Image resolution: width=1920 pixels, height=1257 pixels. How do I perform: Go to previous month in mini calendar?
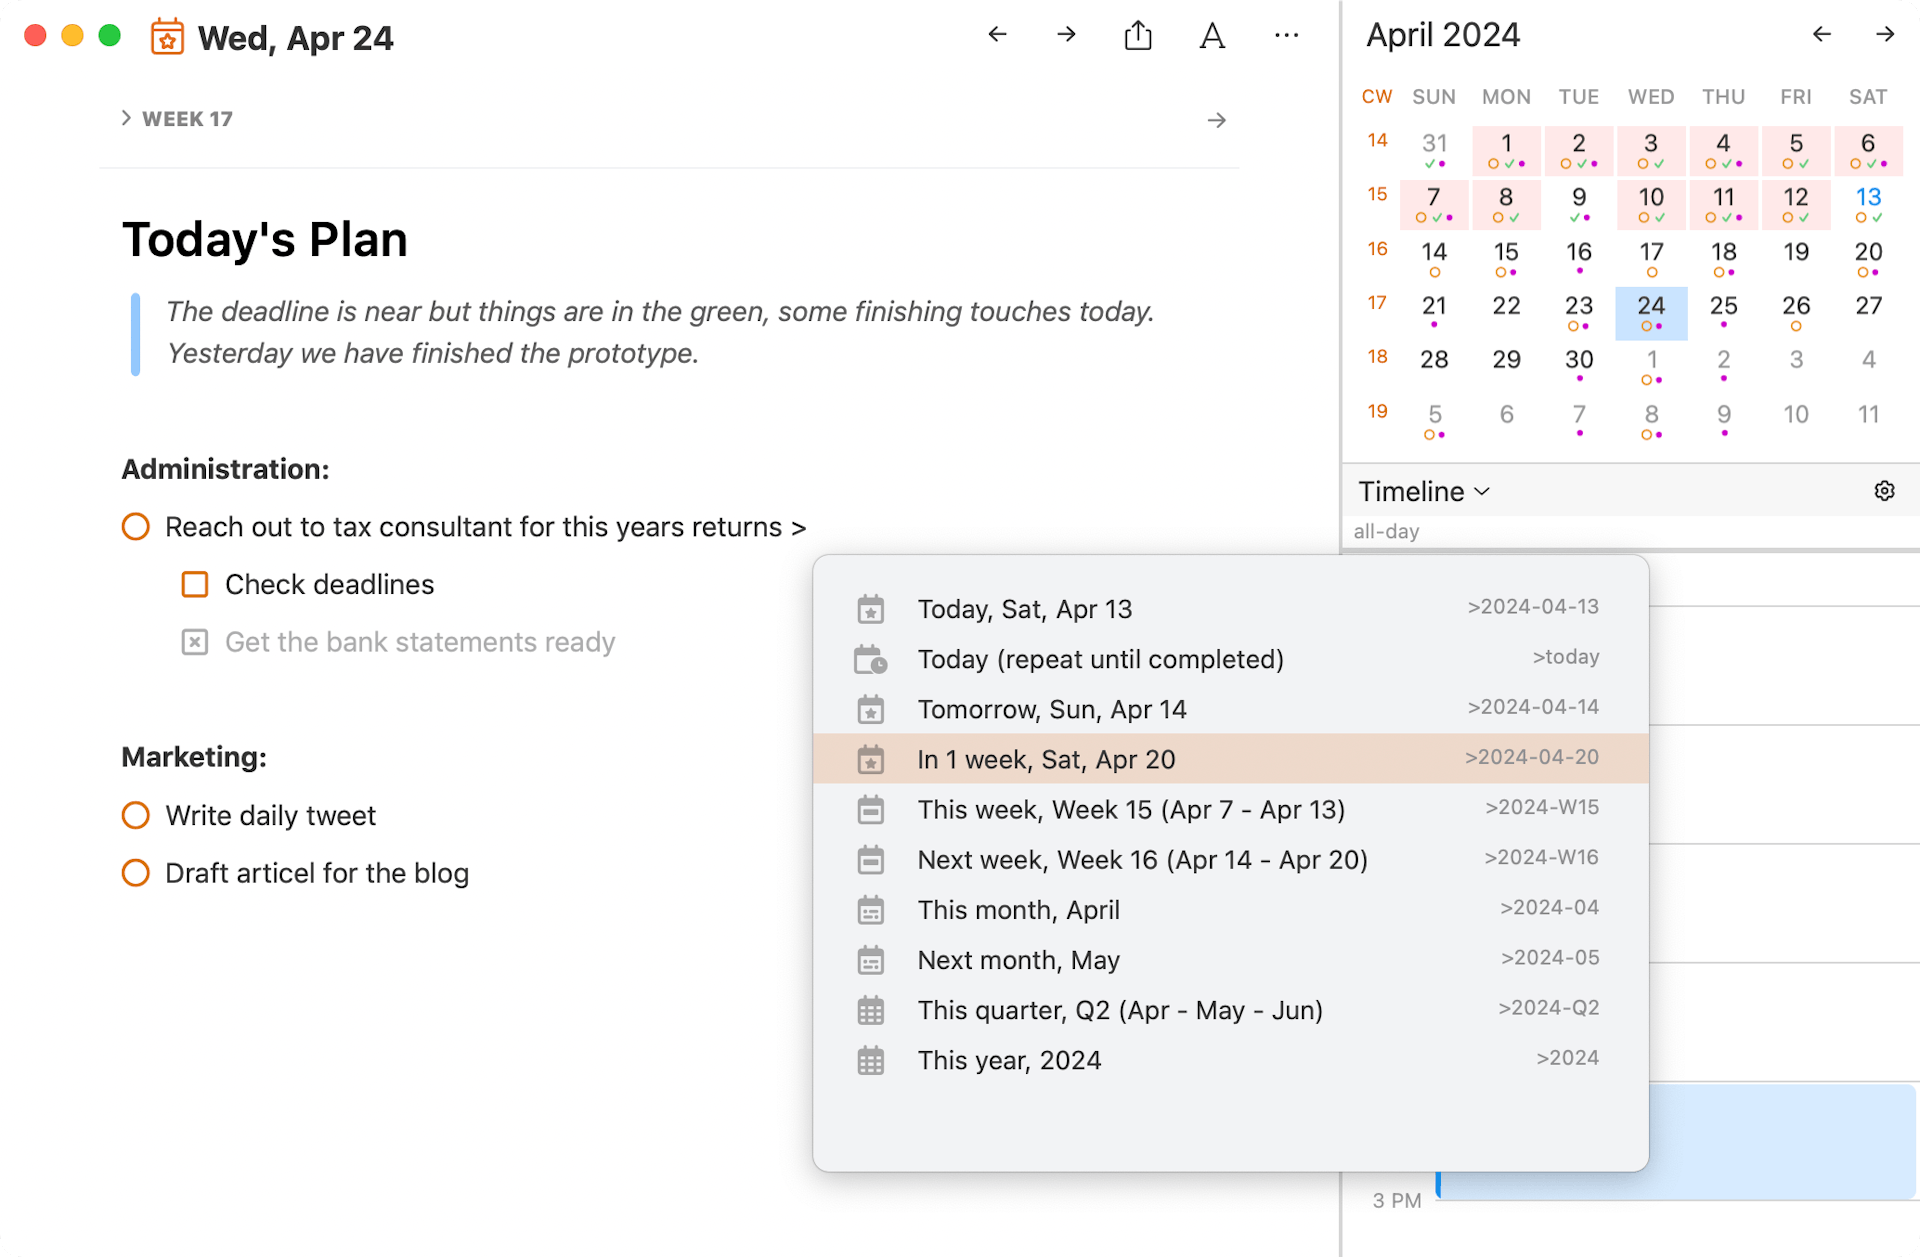(1821, 34)
